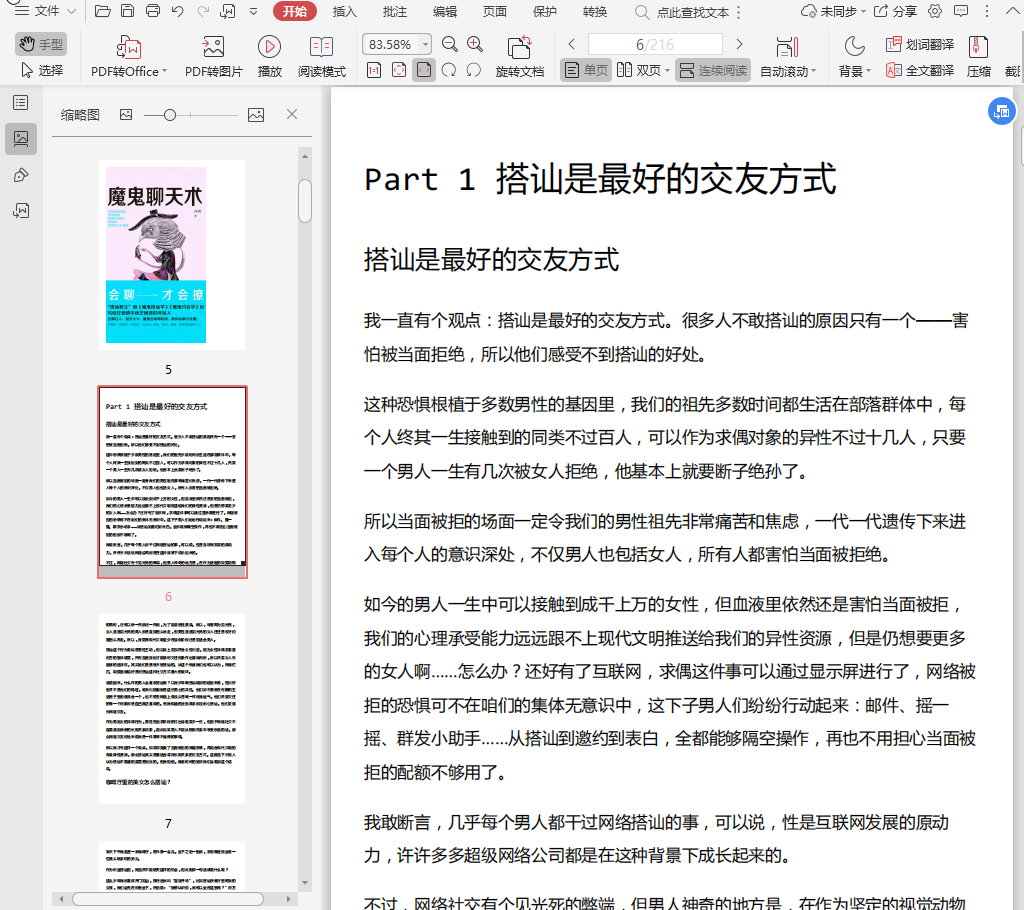Open the bookmarks outline sidebar icon
Image resolution: width=1024 pixels, height=910 pixels.
coord(20,102)
